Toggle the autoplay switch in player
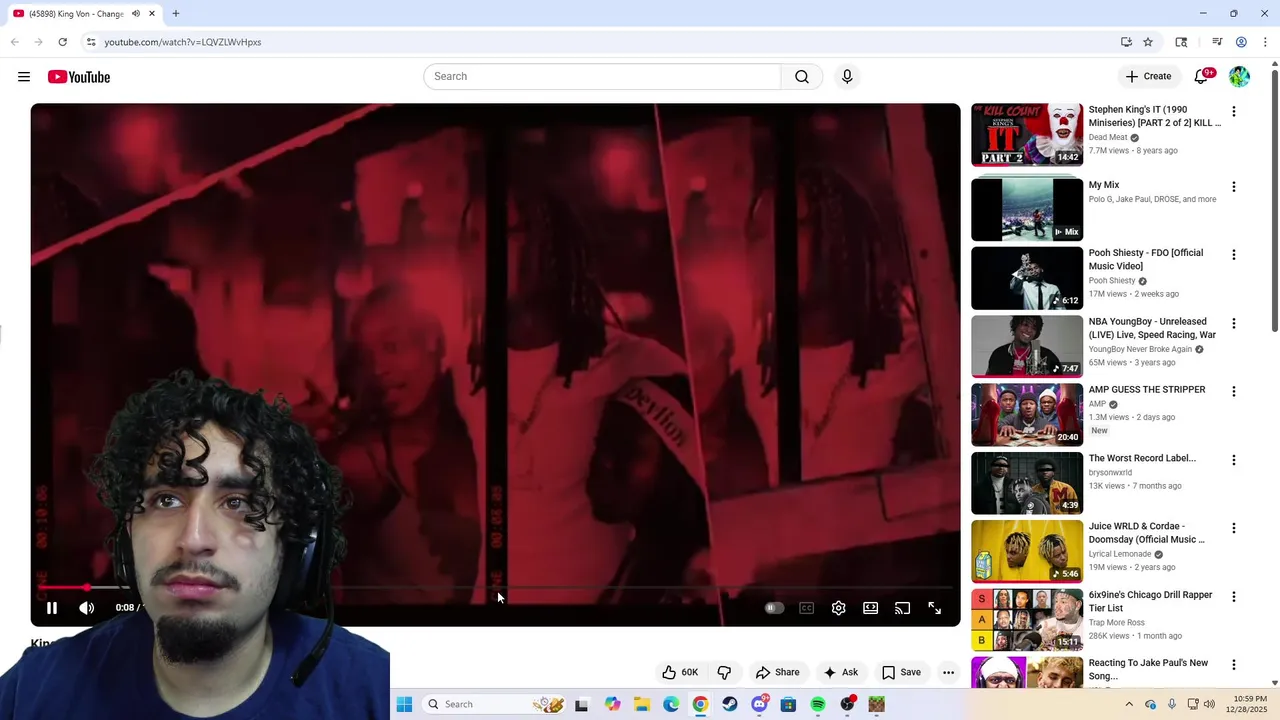The image size is (1280, 720). [774, 608]
